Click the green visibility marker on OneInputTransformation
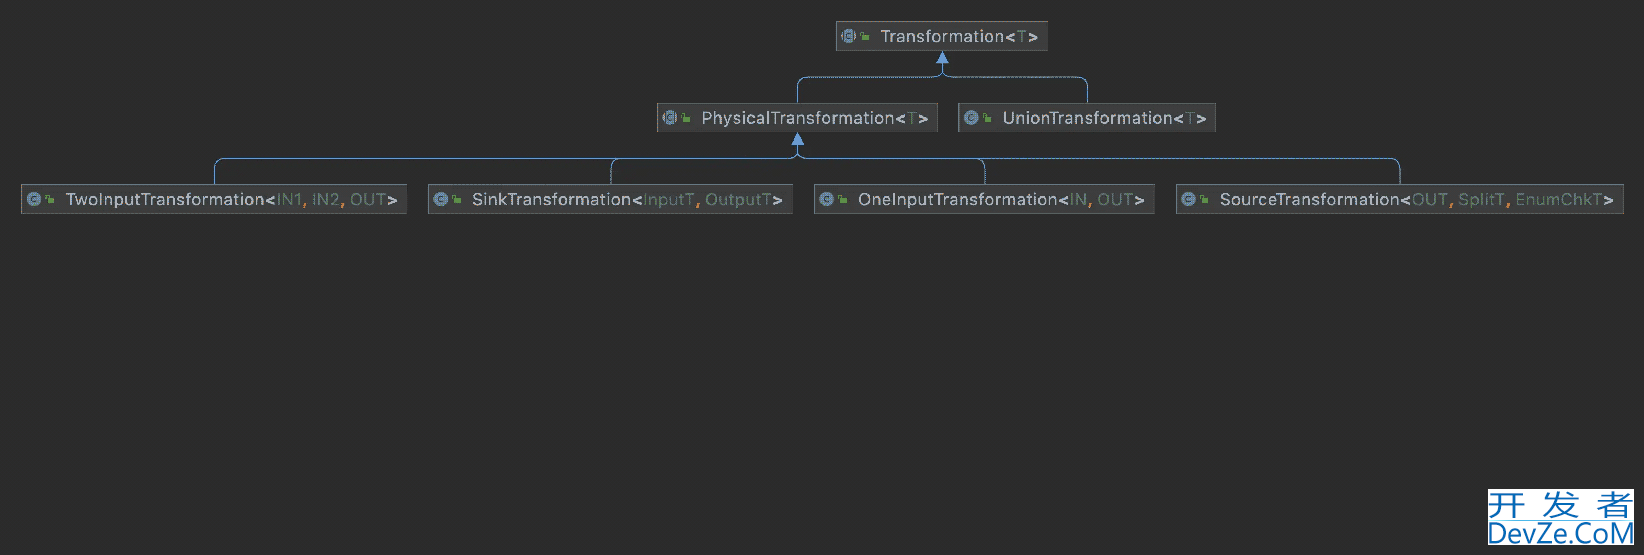 (x=843, y=199)
